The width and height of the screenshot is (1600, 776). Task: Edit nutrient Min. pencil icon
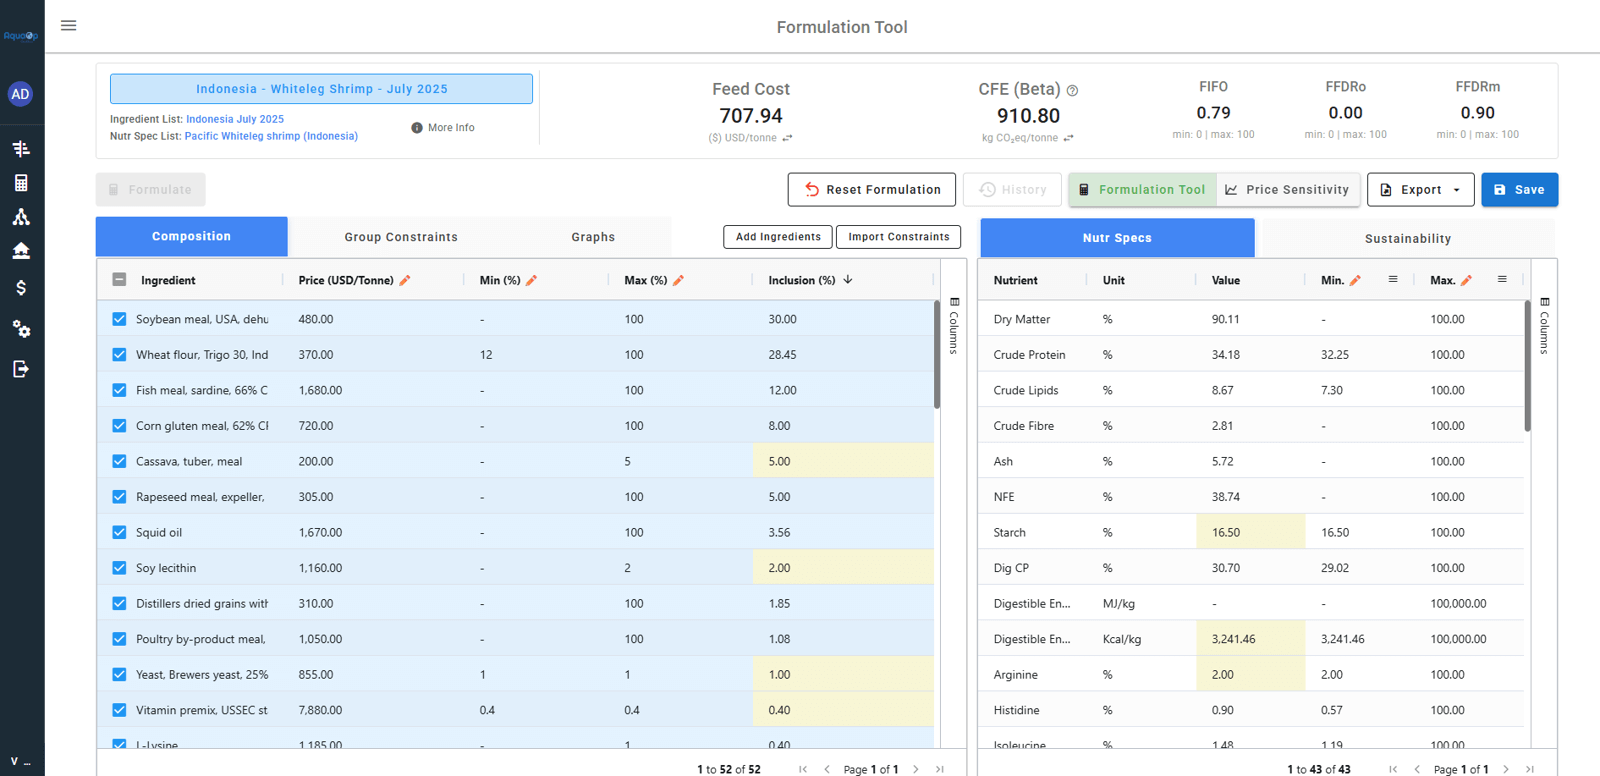coord(1355,280)
